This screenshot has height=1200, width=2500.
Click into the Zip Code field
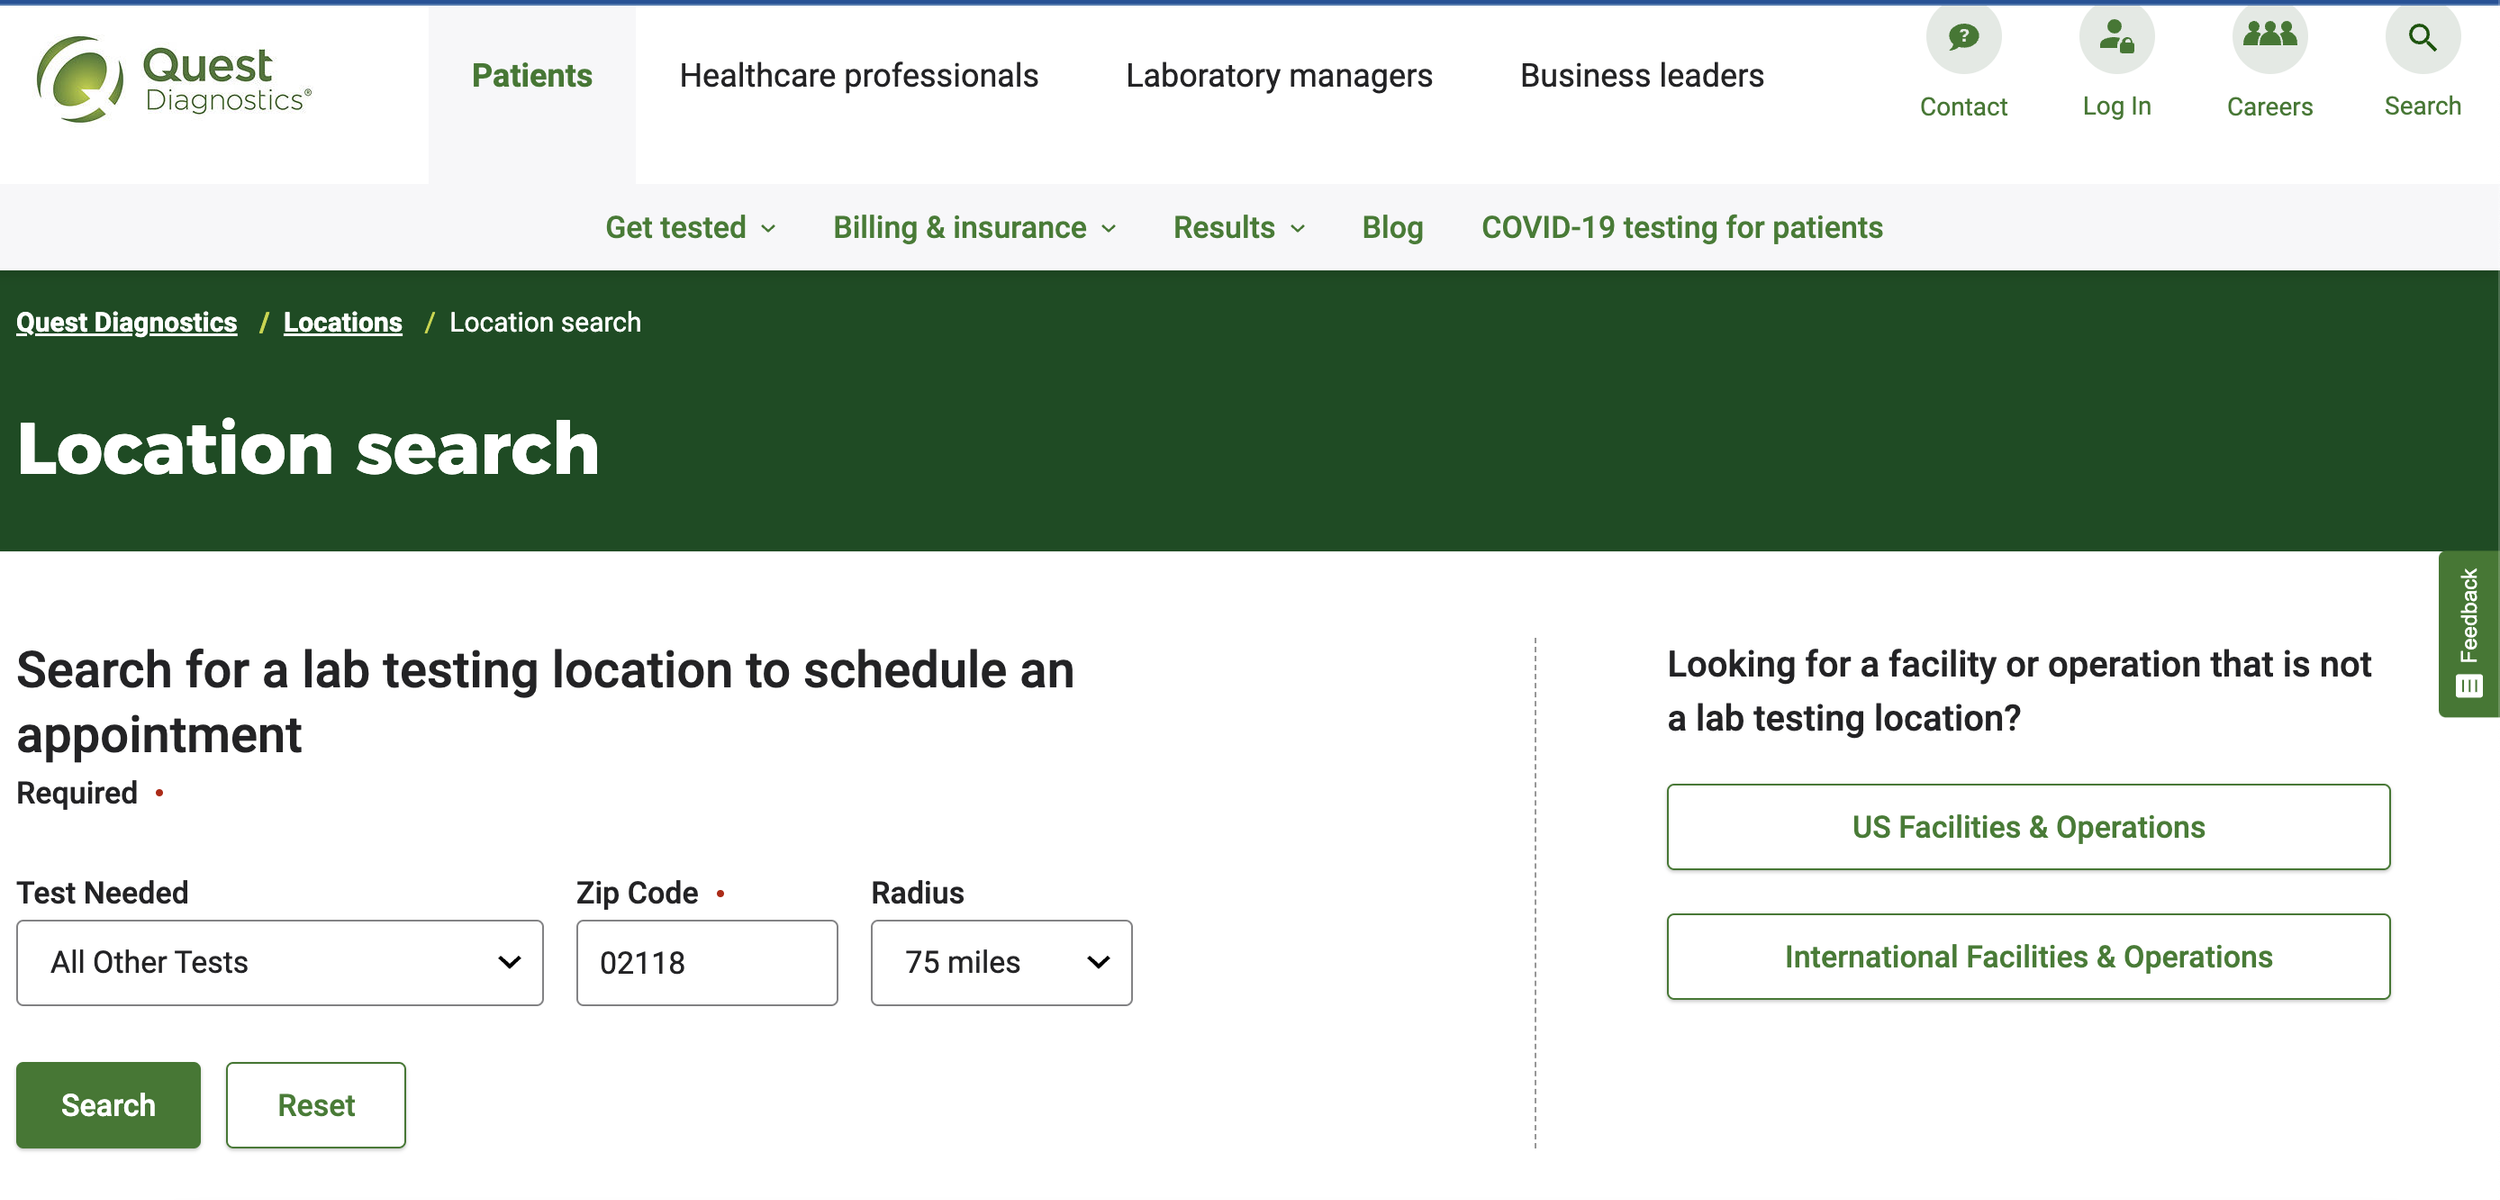click(706, 963)
